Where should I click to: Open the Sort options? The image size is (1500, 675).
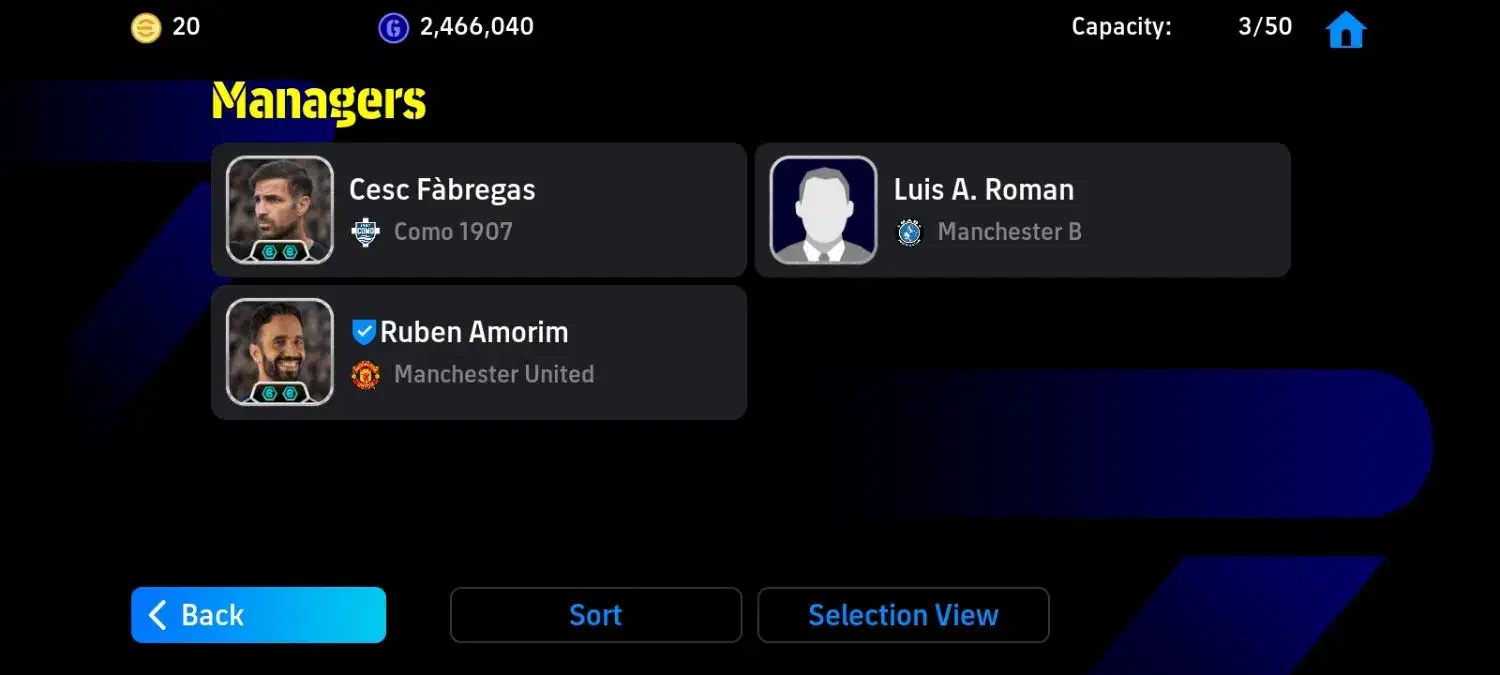point(596,615)
